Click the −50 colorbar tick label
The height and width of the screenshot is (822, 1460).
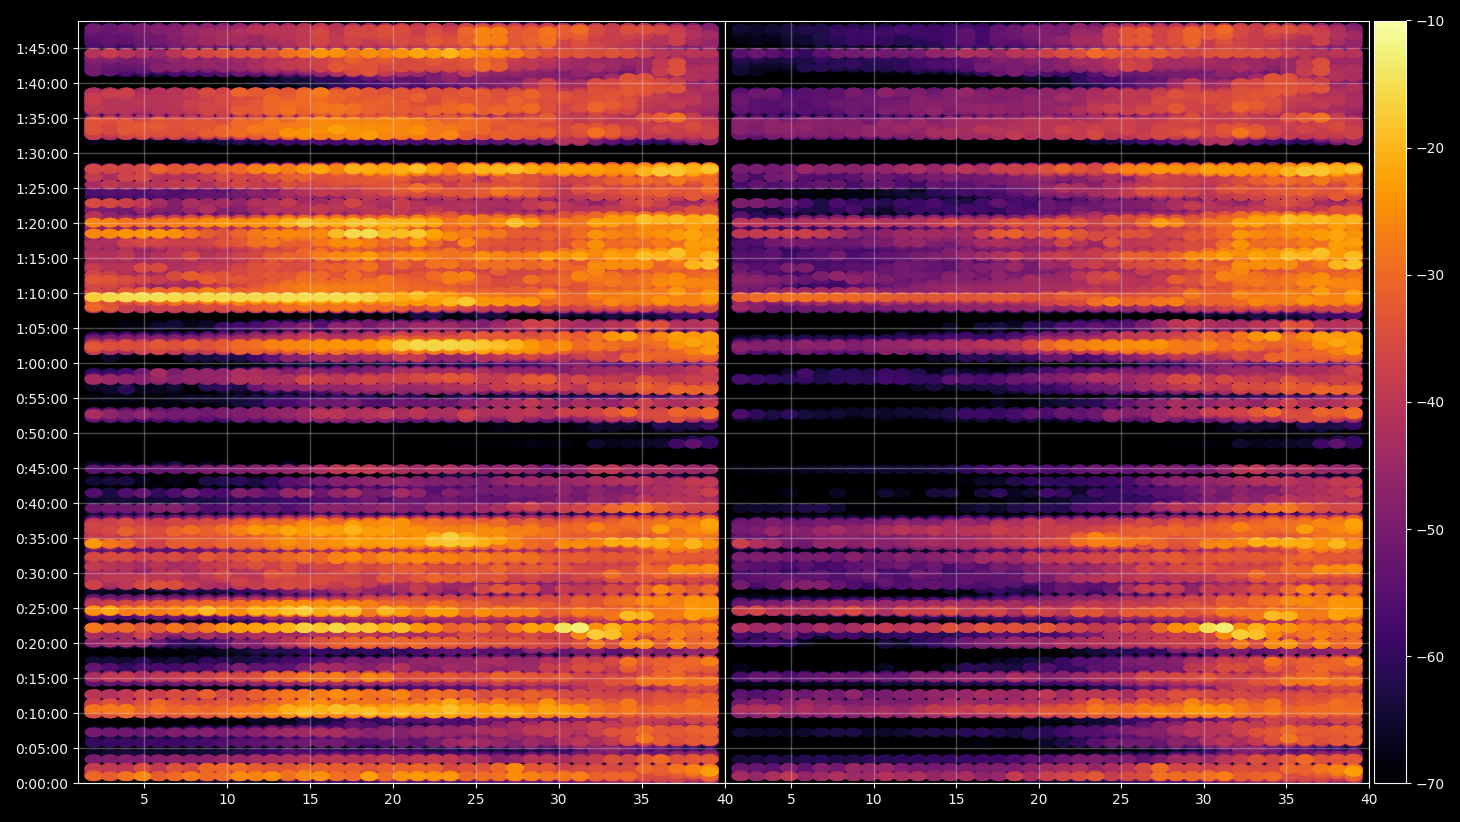pyautogui.click(x=1430, y=530)
